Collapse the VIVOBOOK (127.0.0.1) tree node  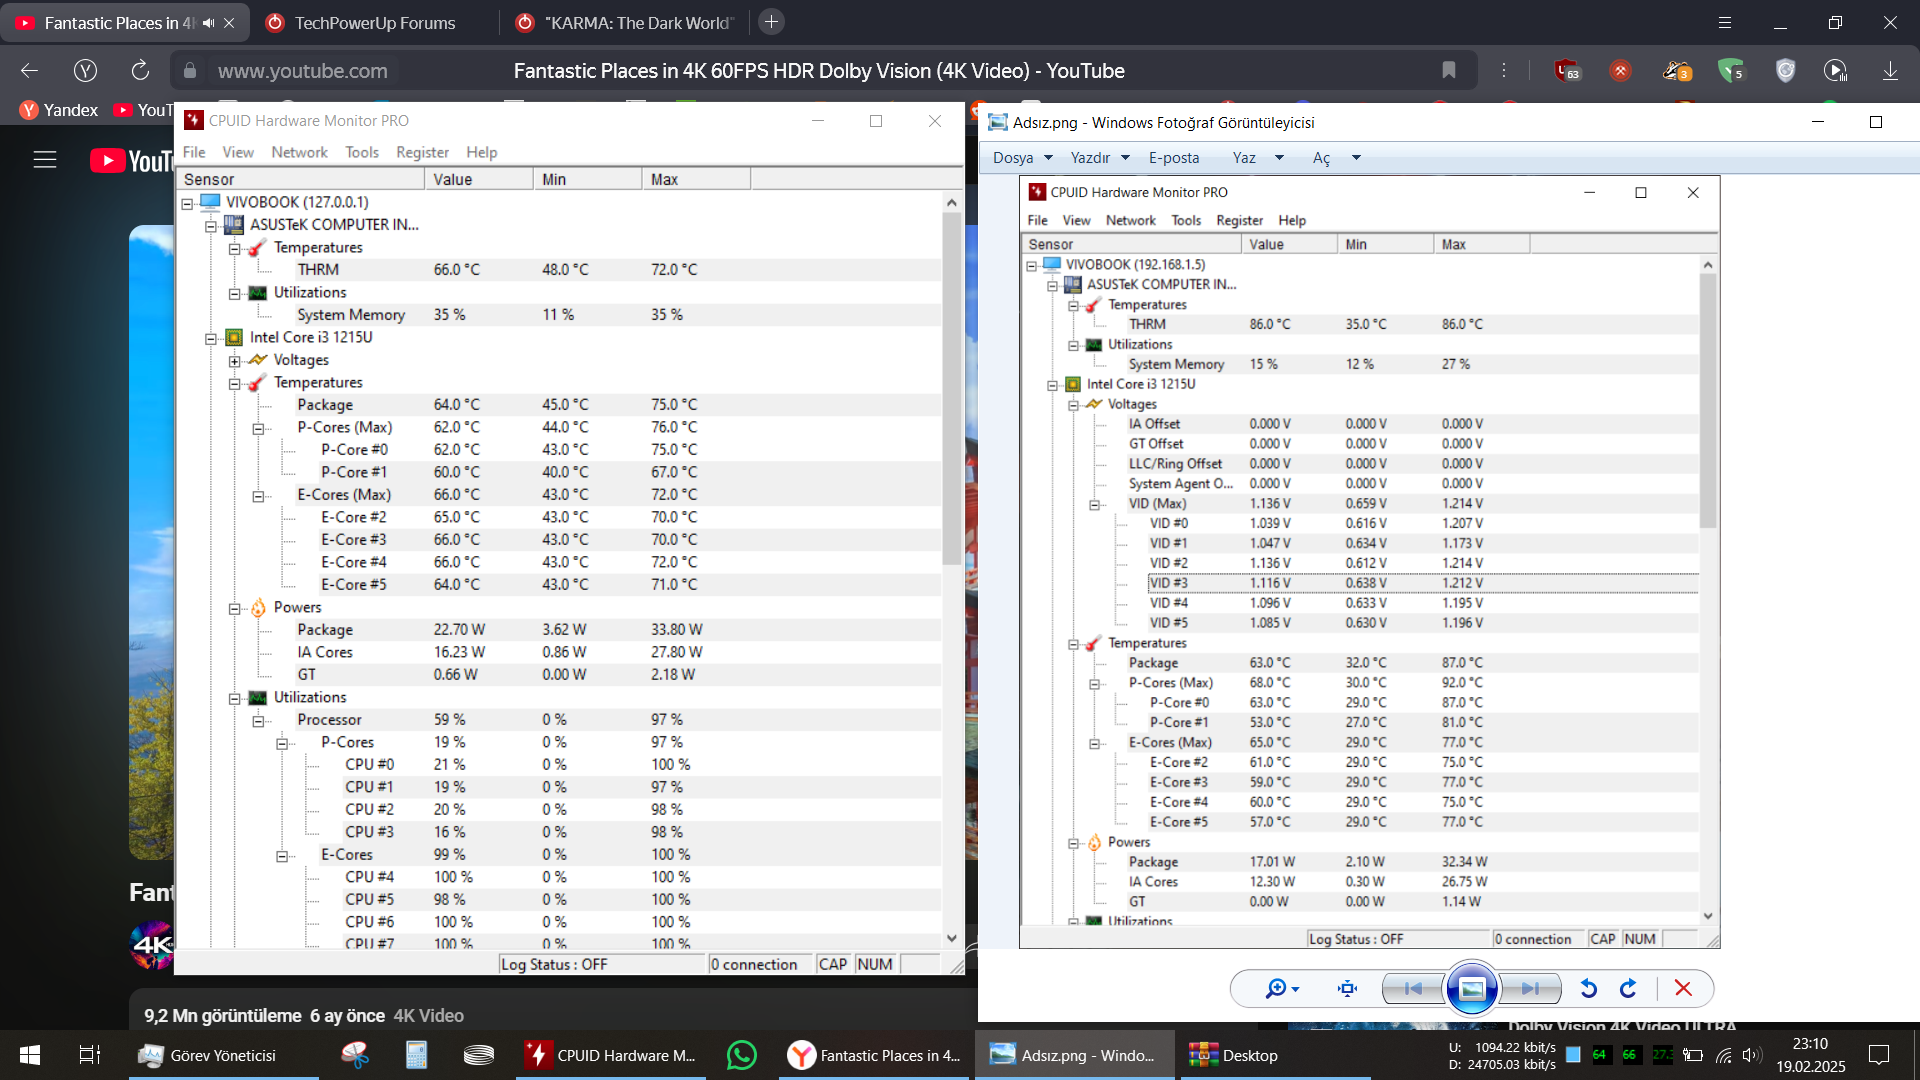pos(187,203)
